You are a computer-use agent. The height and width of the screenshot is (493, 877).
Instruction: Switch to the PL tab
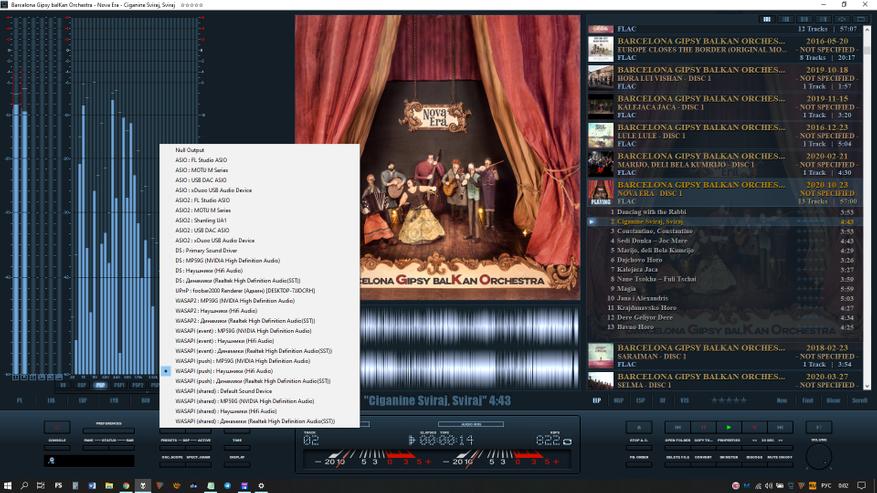click(x=20, y=401)
